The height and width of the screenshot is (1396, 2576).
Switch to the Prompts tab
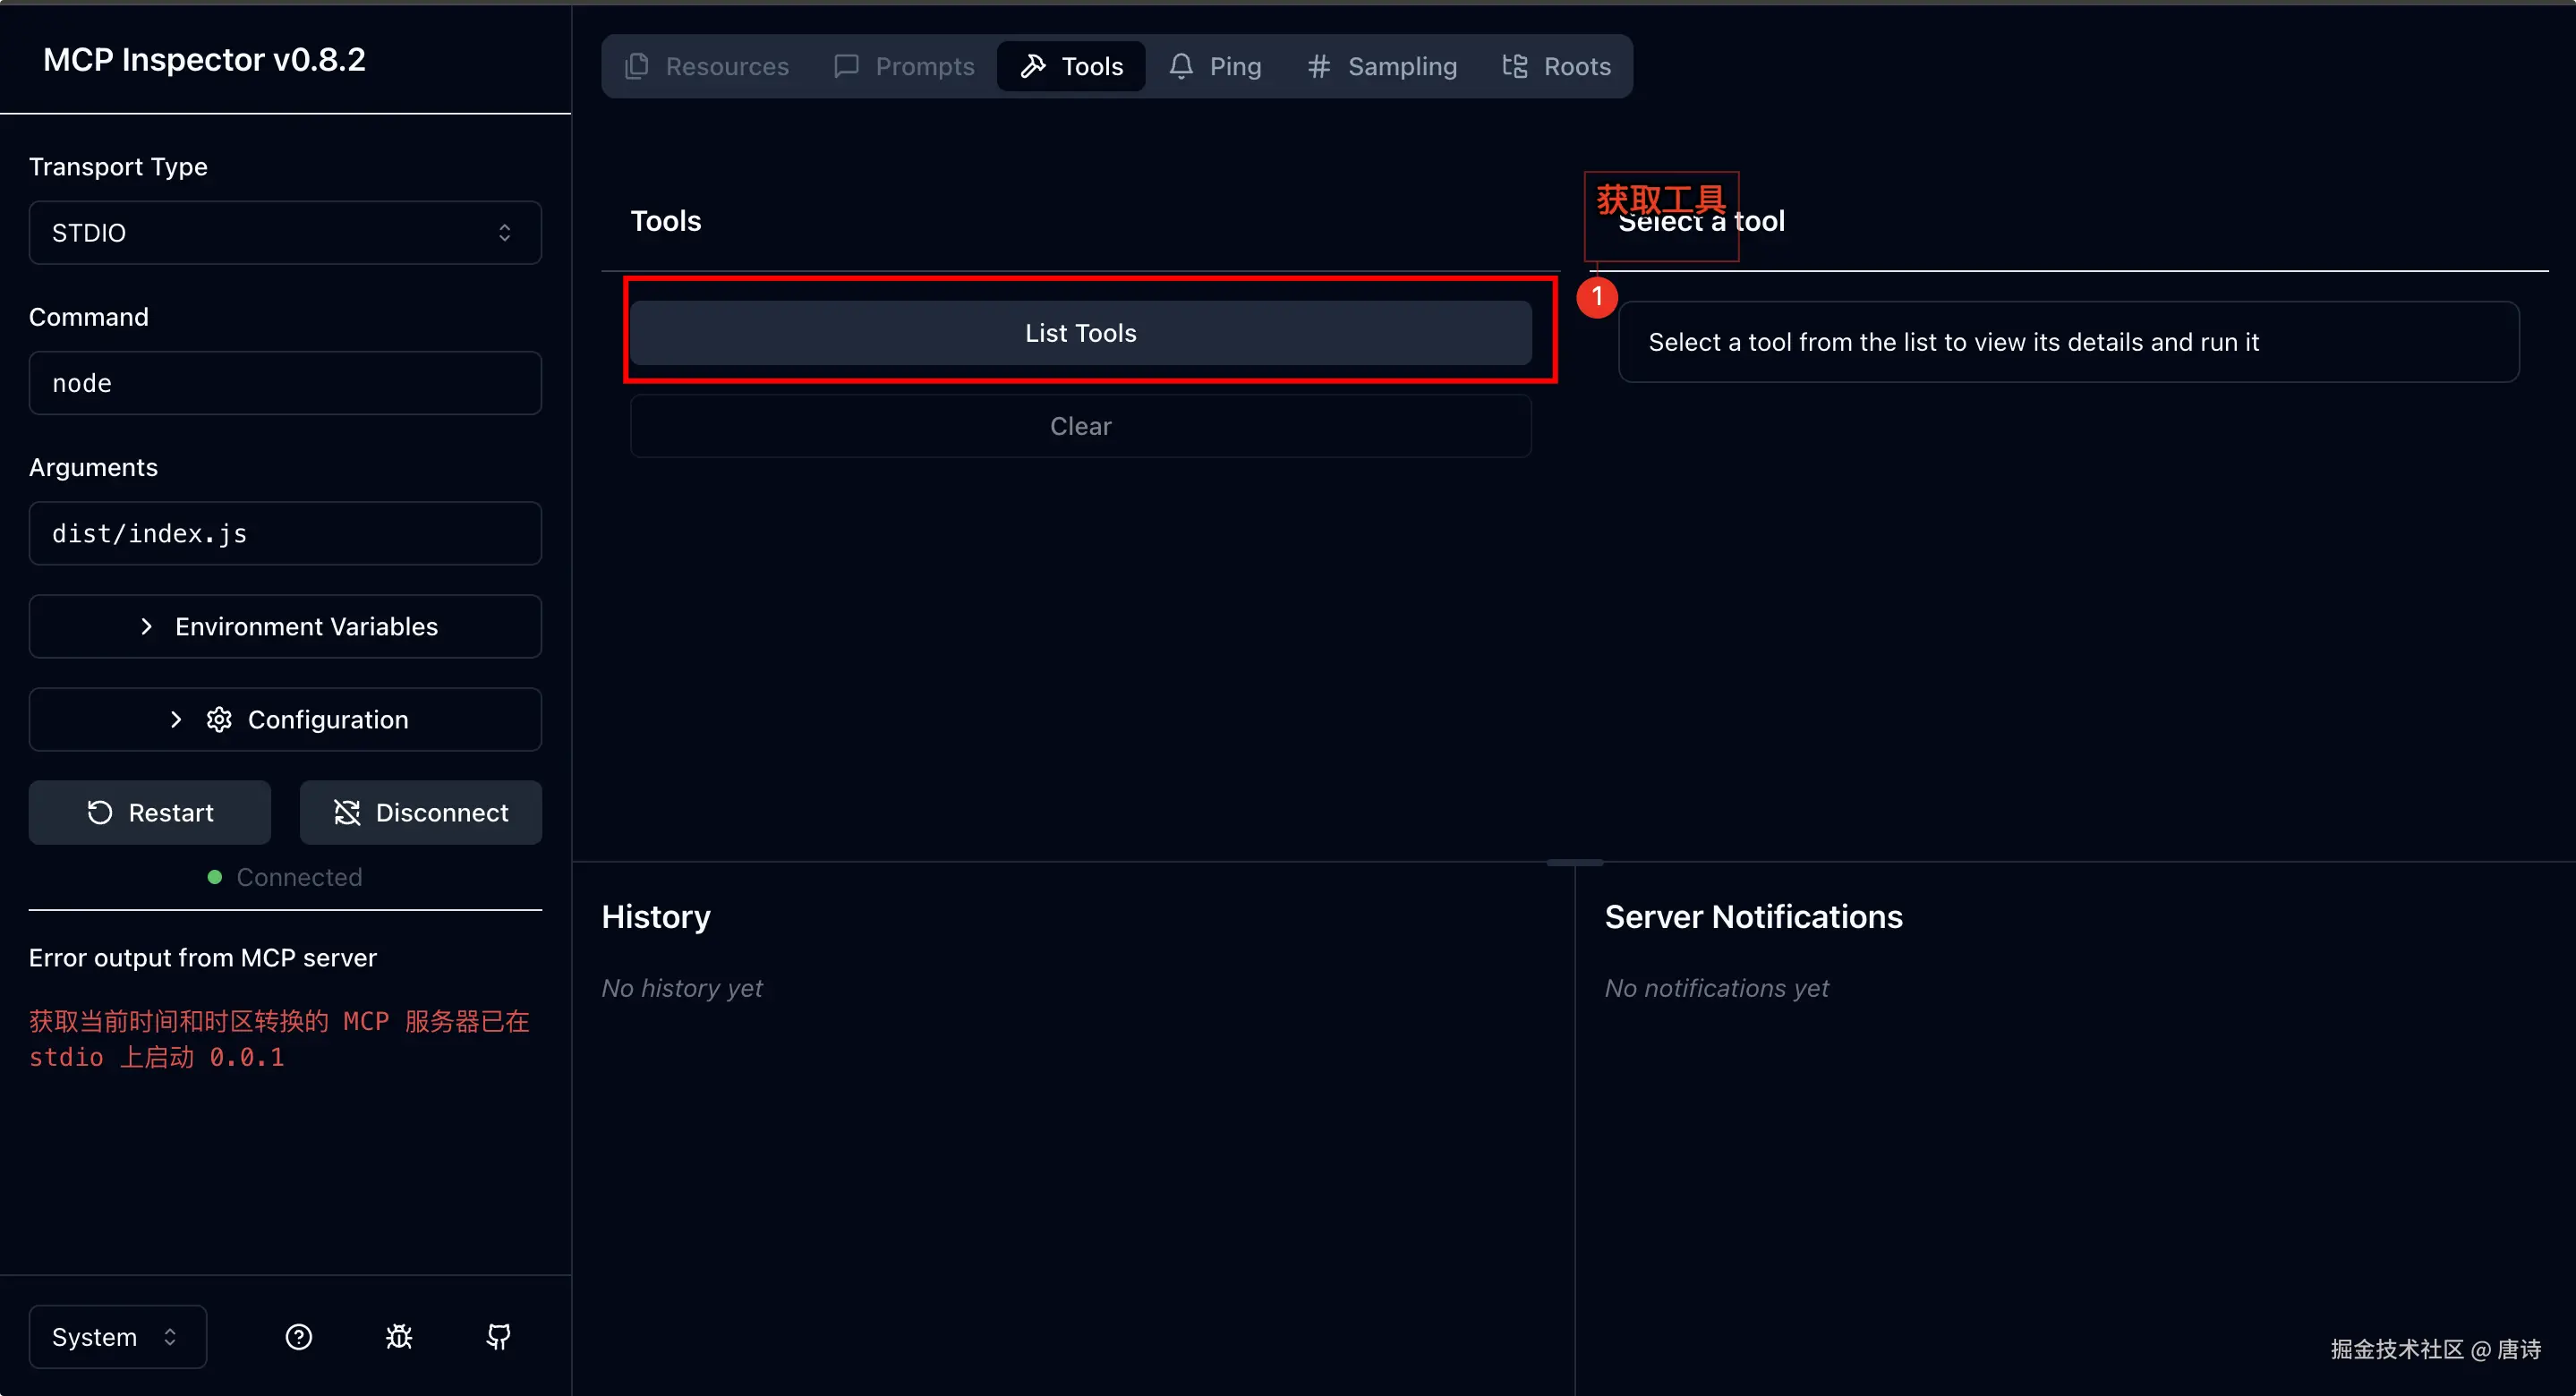tap(904, 66)
